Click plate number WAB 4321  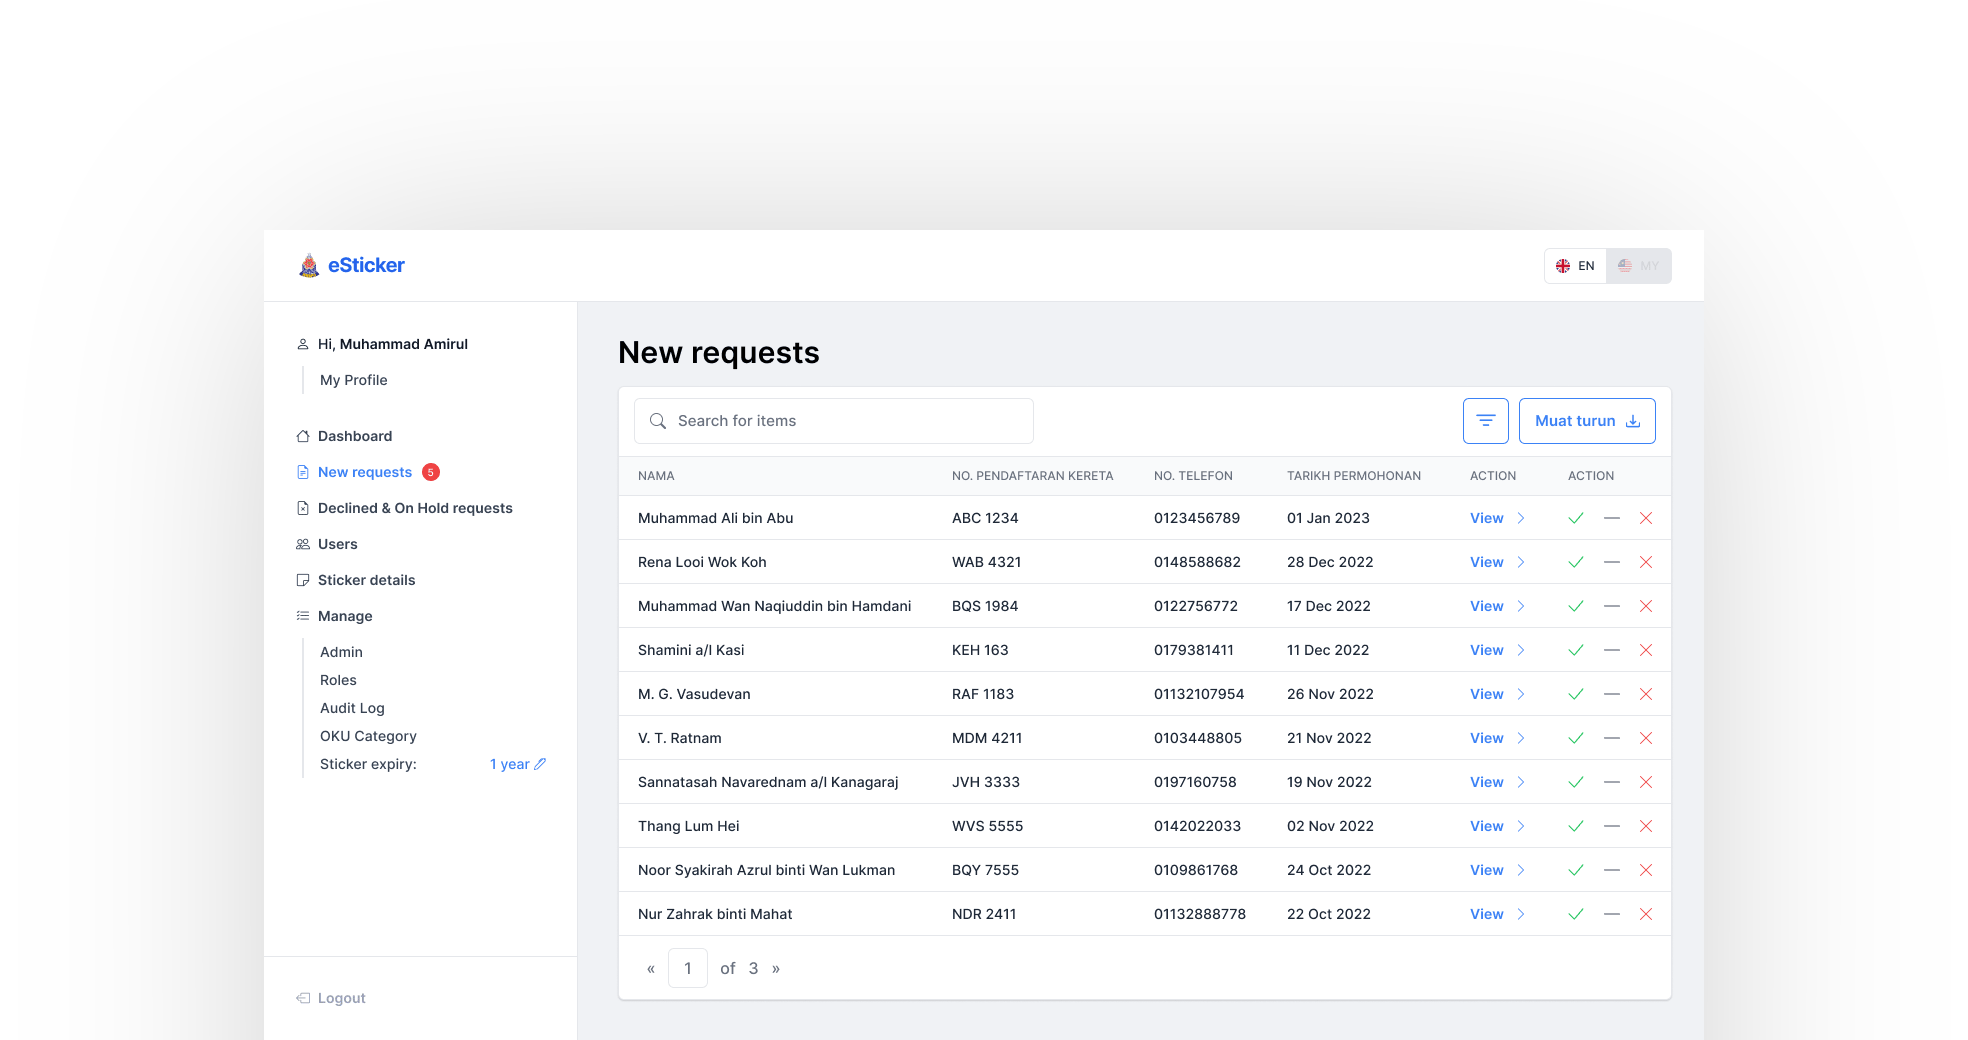pos(986,562)
